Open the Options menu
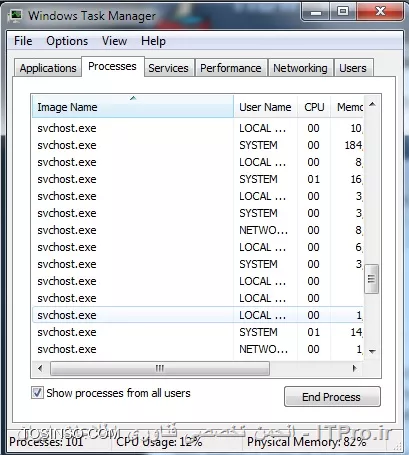409x455 pixels. (67, 41)
